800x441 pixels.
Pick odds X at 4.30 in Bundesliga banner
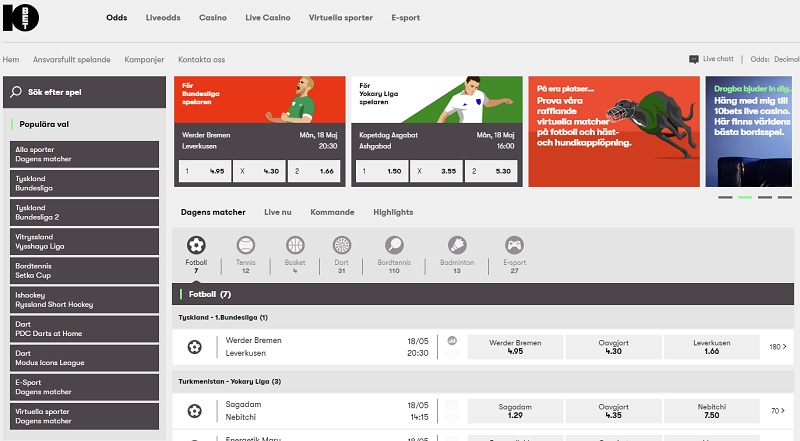click(259, 171)
